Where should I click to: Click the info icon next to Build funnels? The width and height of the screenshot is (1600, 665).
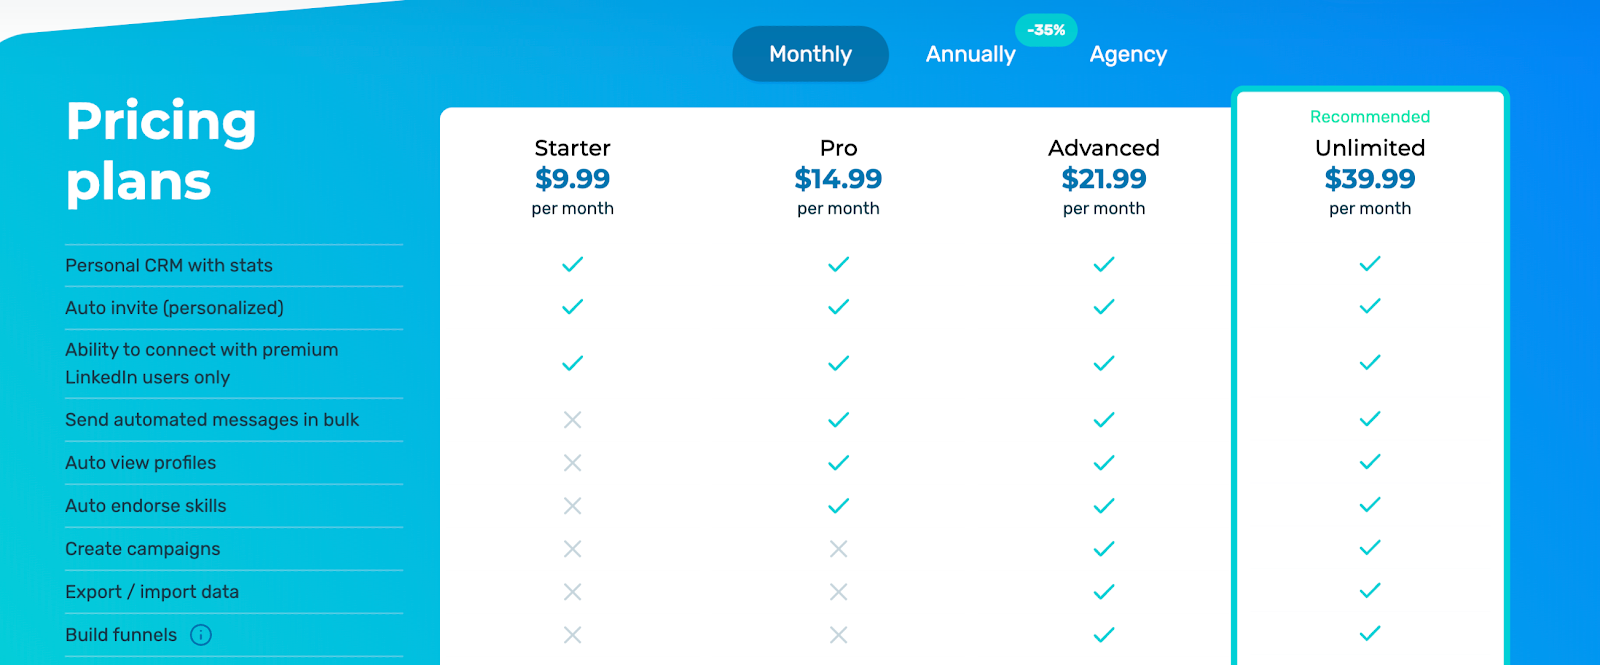click(x=201, y=635)
